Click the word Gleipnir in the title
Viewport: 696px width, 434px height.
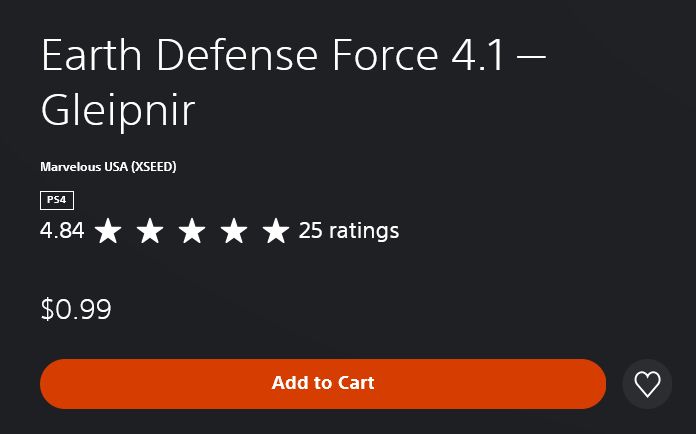click(x=117, y=111)
